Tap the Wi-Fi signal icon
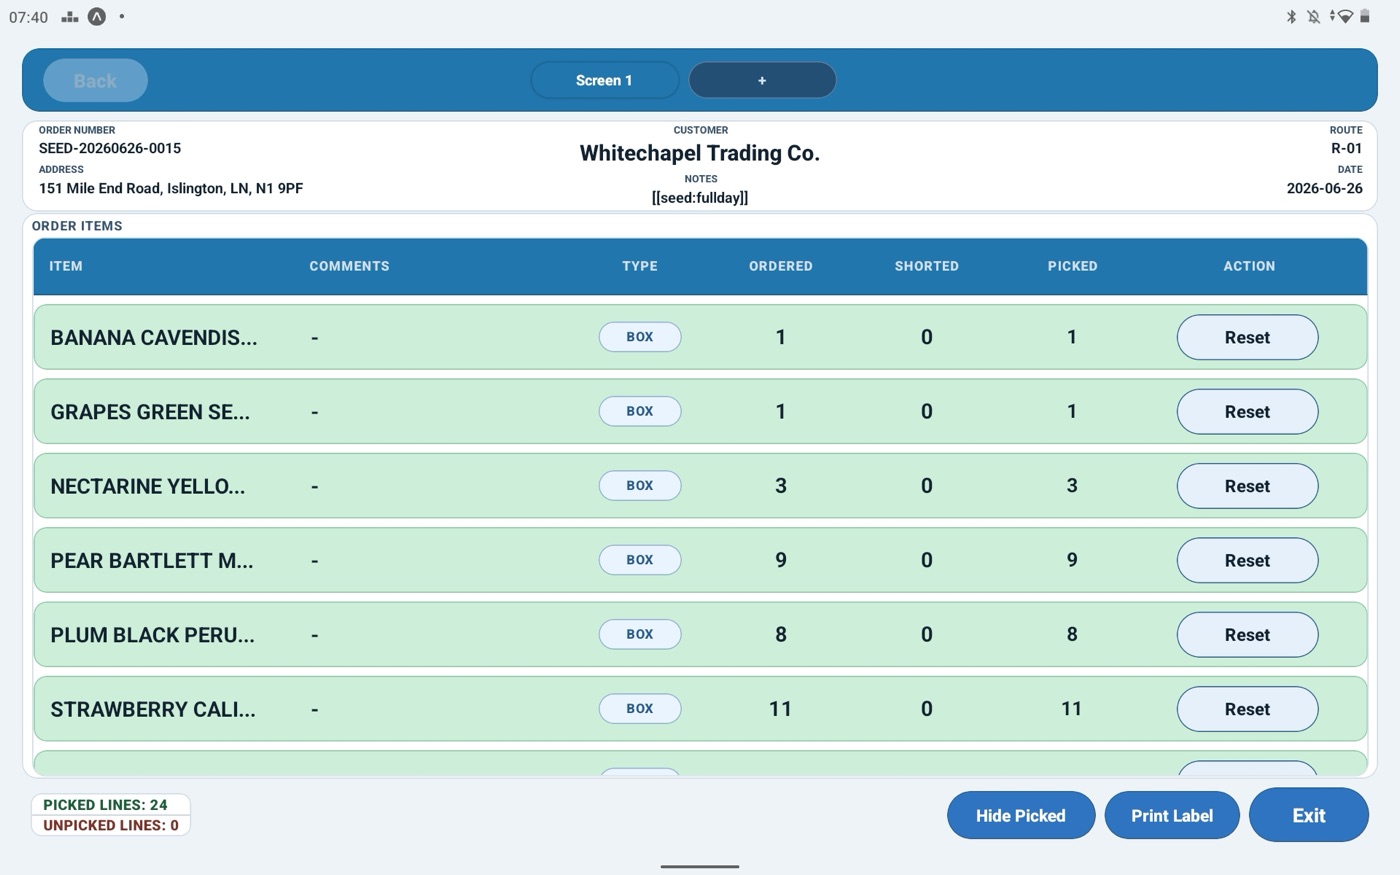This screenshot has height=875, width=1400. 1344,16
